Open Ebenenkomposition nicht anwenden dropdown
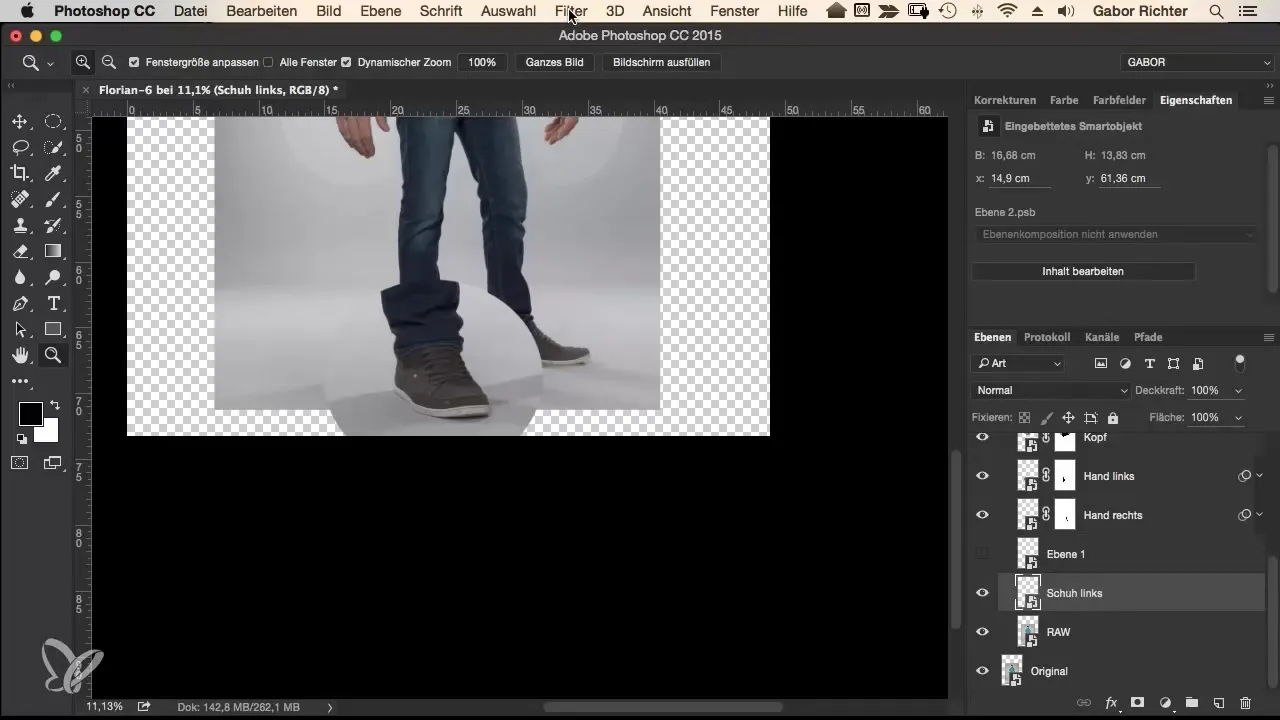The width and height of the screenshot is (1280, 720). [x=1115, y=234]
